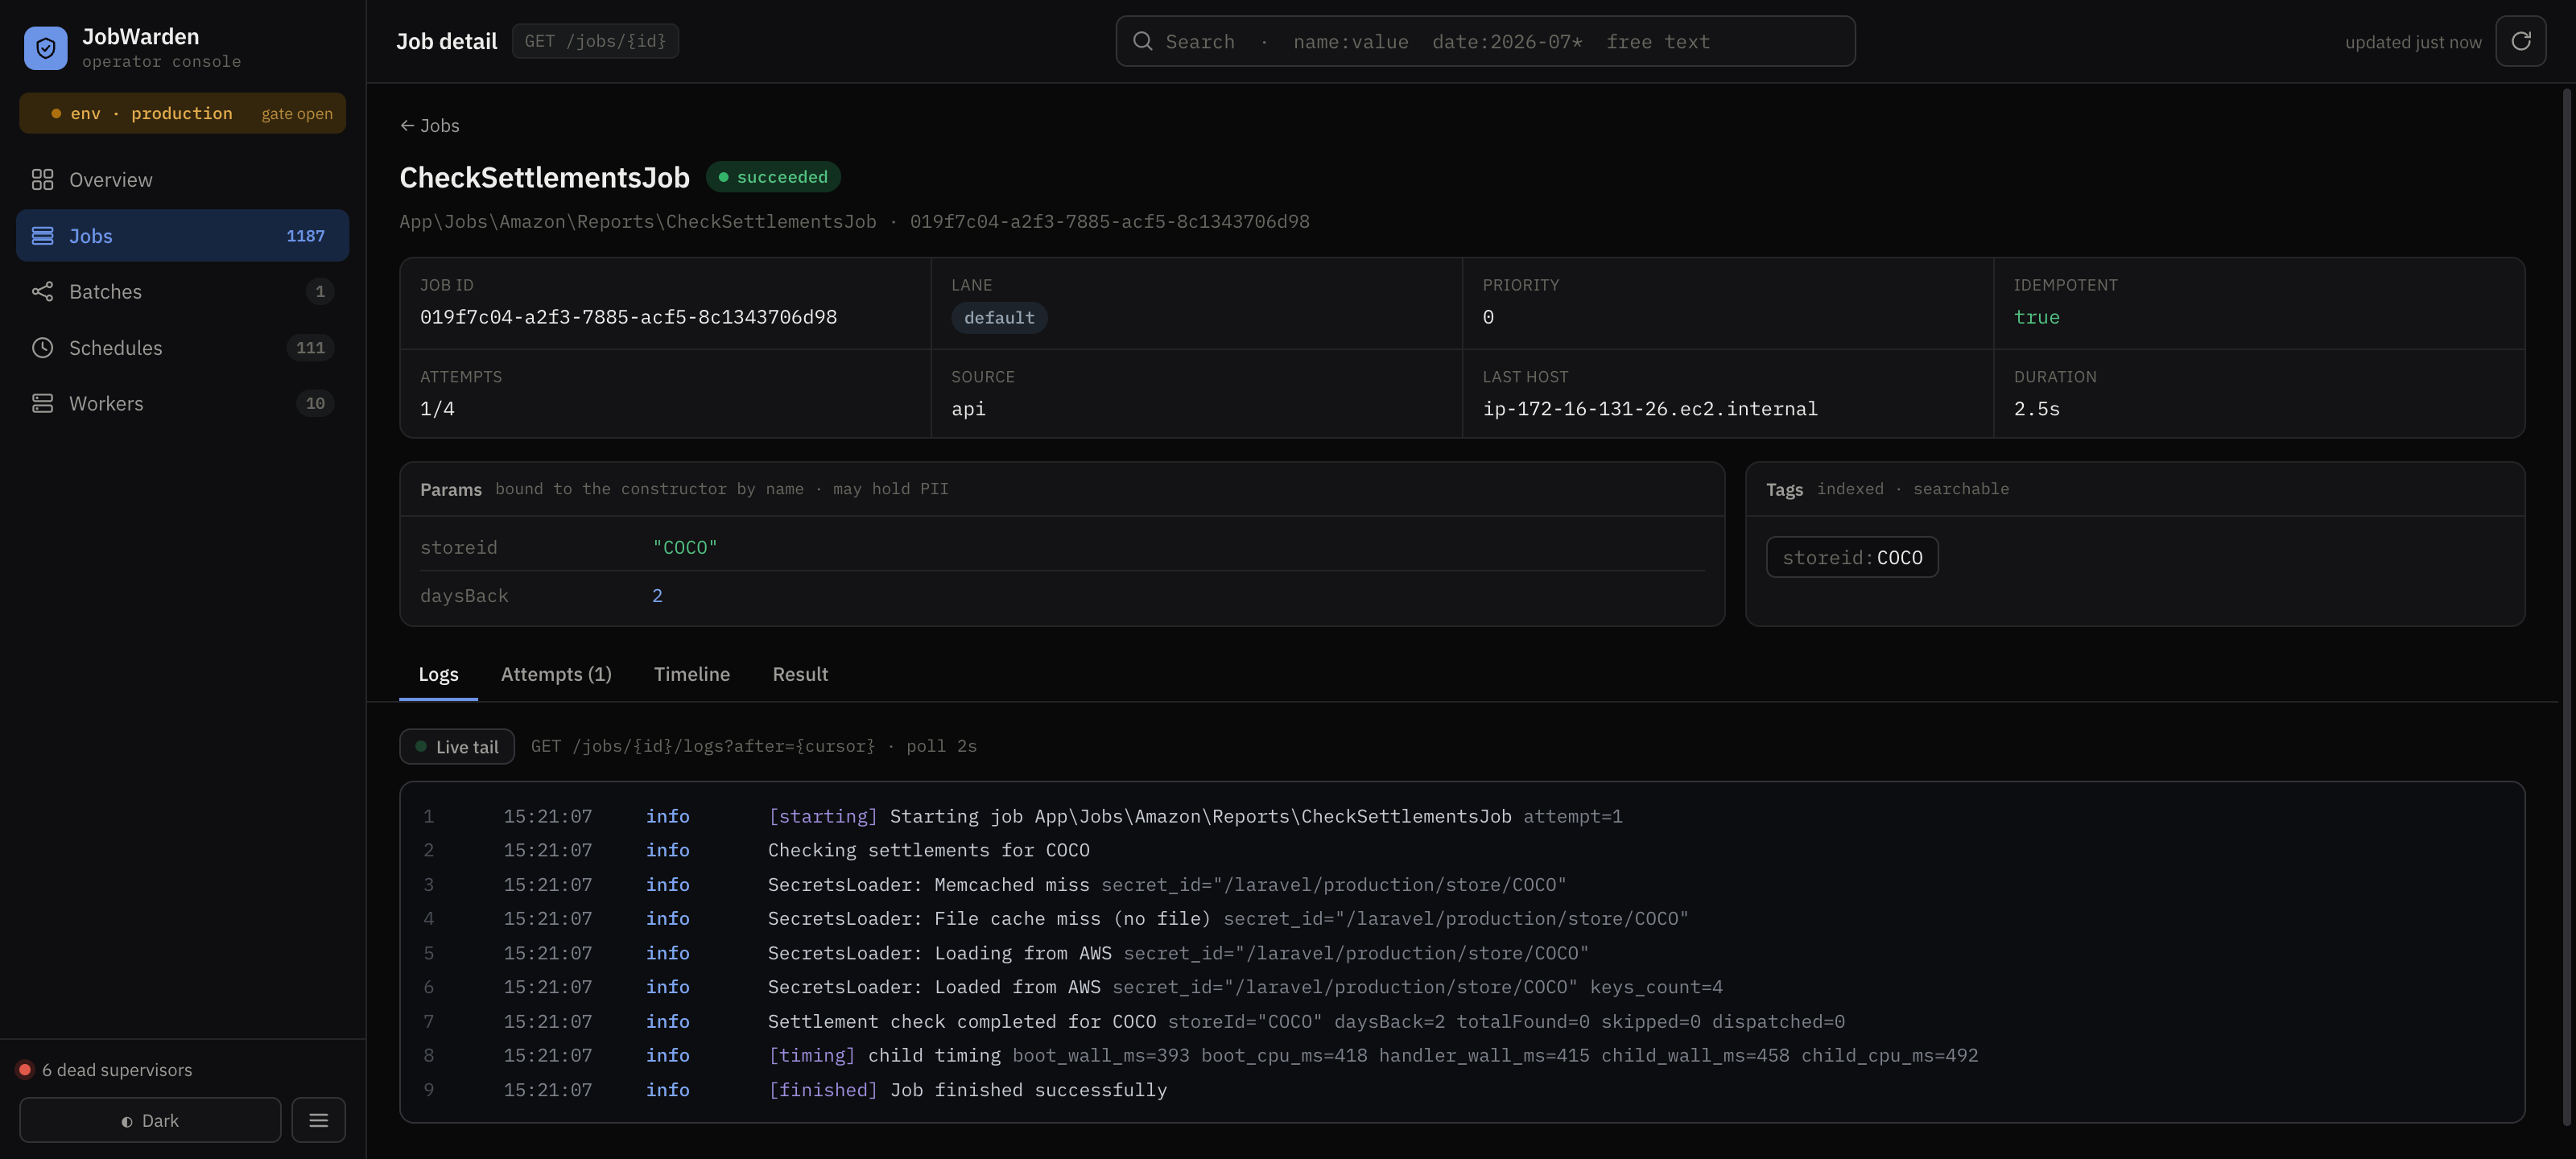This screenshot has height=1159, width=2576.
Task: Click the refresh icon button
Action: tap(2520, 41)
